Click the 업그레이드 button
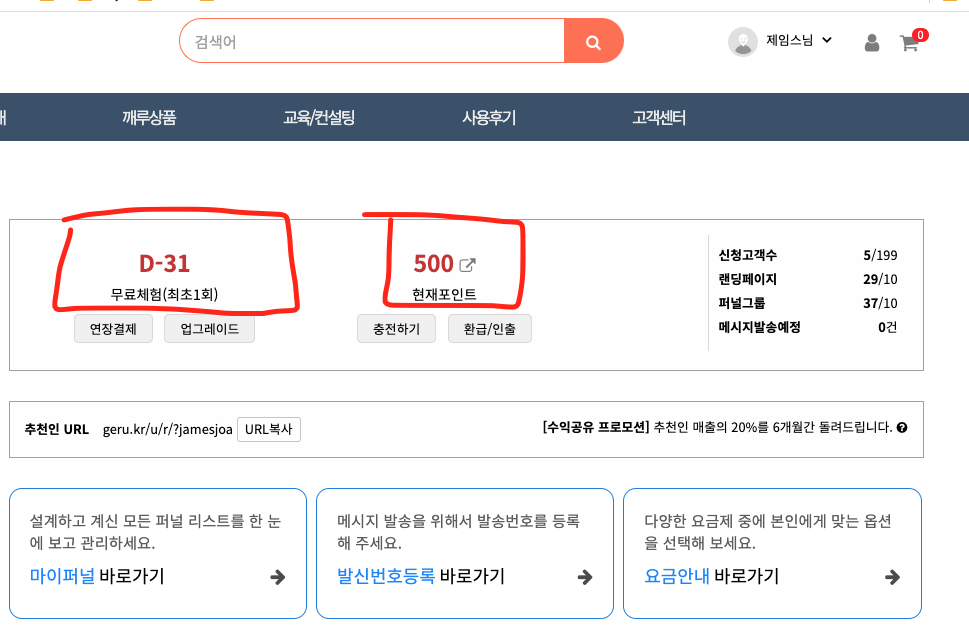 [209, 329]
